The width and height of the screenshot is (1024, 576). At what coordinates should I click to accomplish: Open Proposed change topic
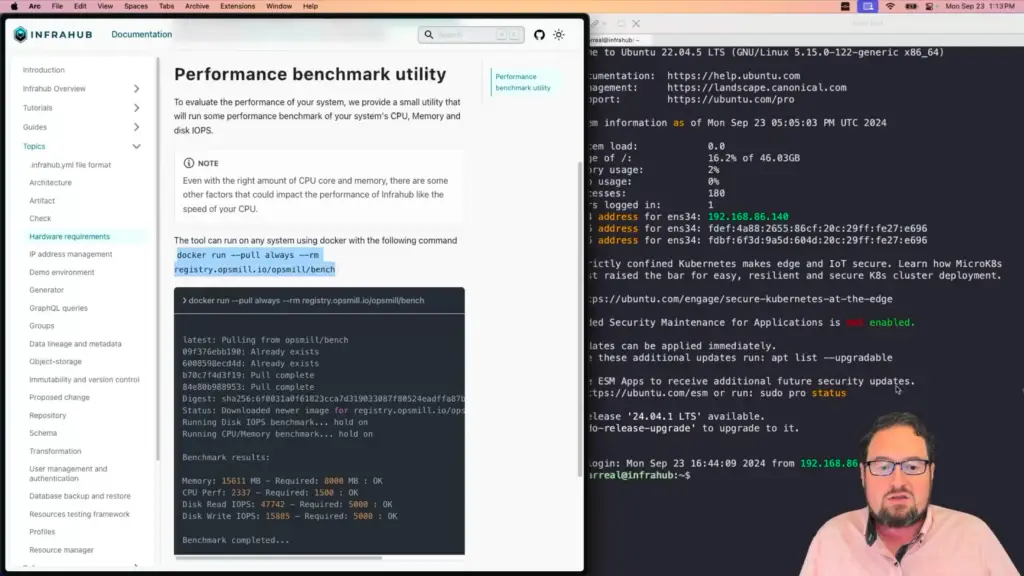point(59,397)
